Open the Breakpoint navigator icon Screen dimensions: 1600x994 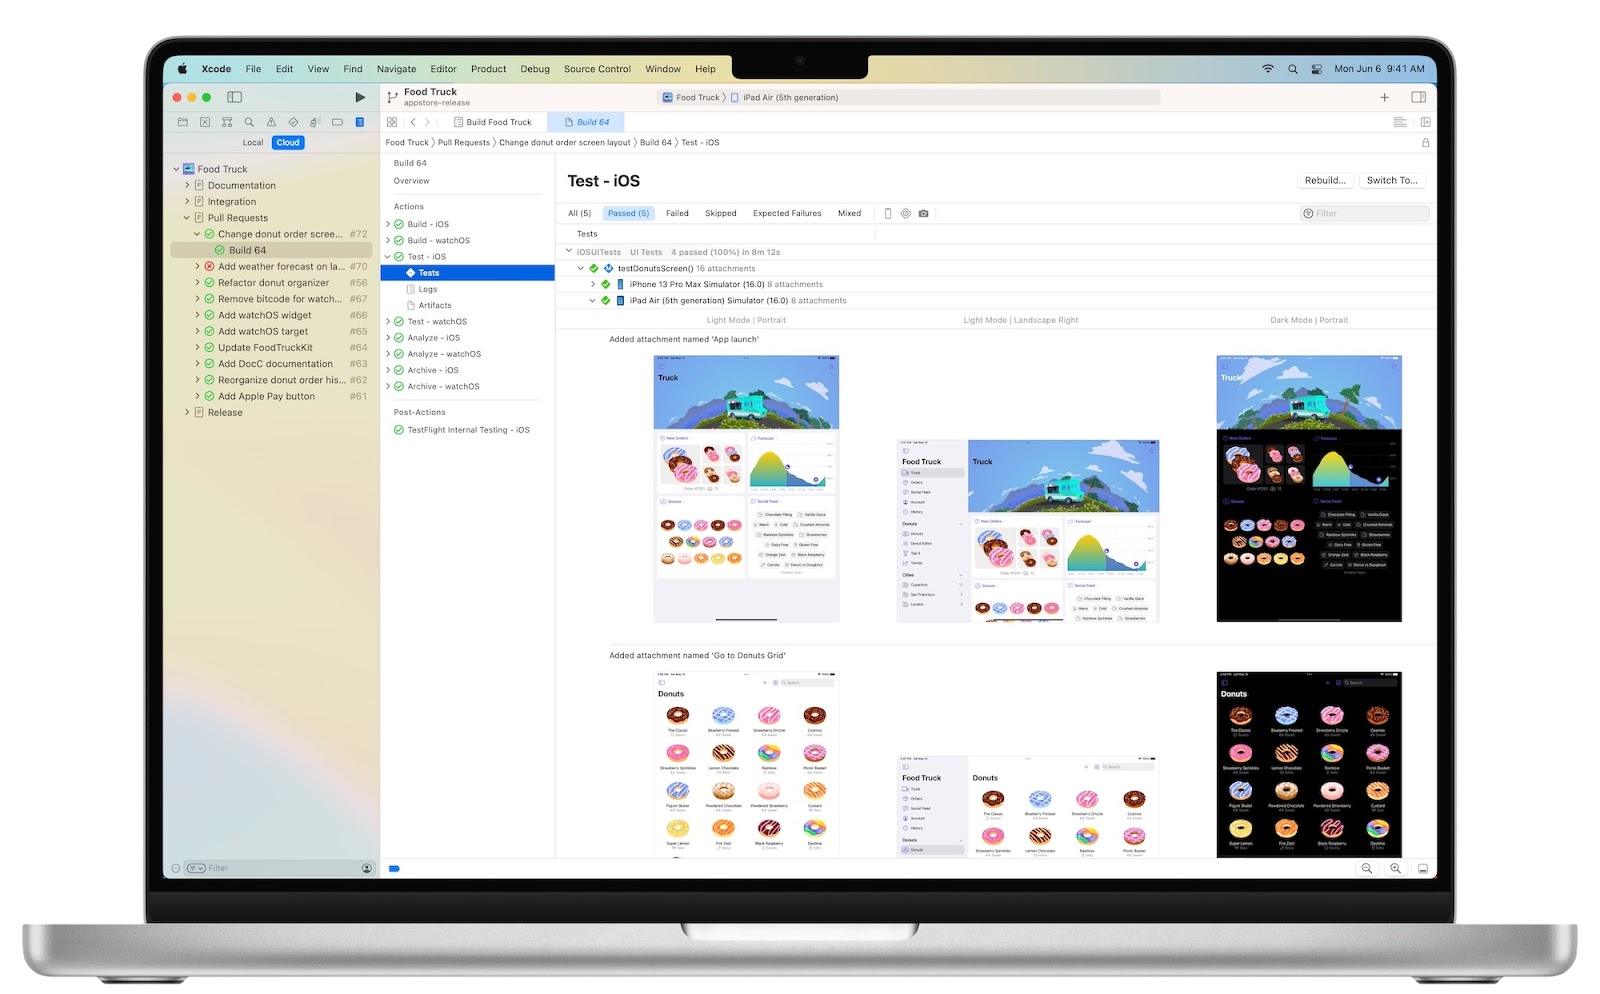tap(337, 122)
